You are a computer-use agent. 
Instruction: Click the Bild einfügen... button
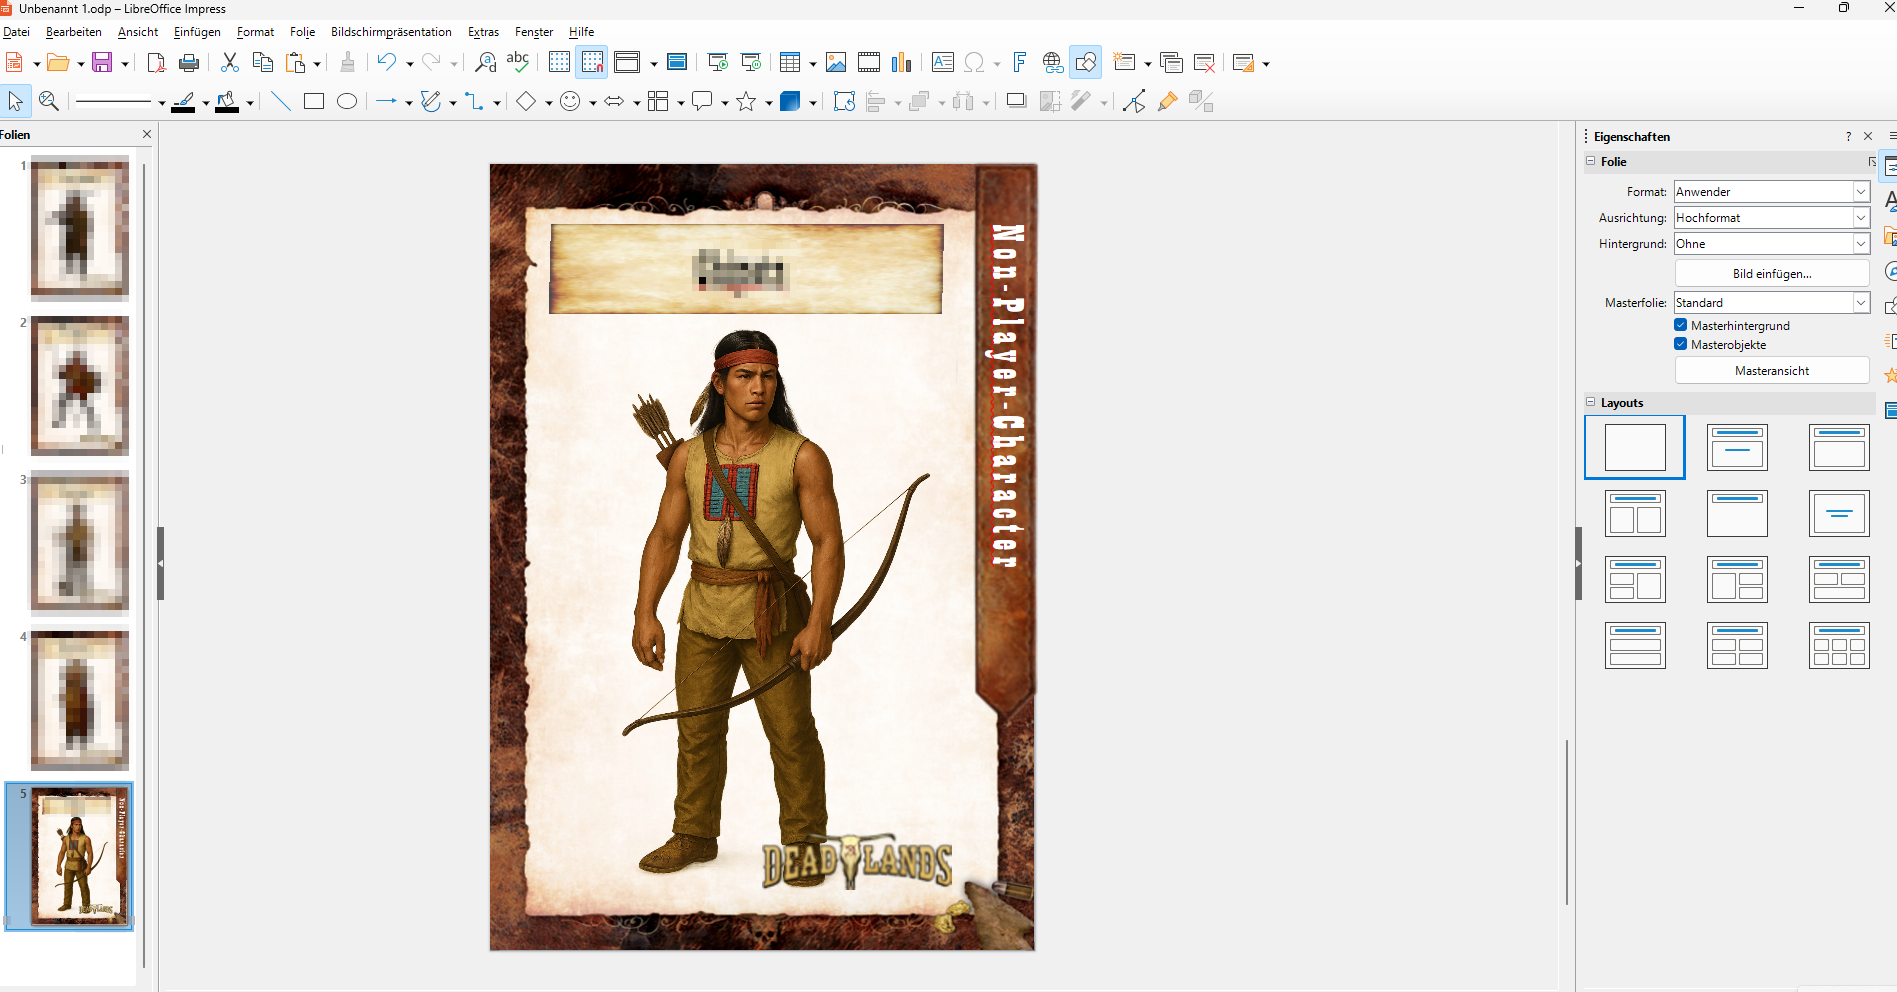(1771, 274)
